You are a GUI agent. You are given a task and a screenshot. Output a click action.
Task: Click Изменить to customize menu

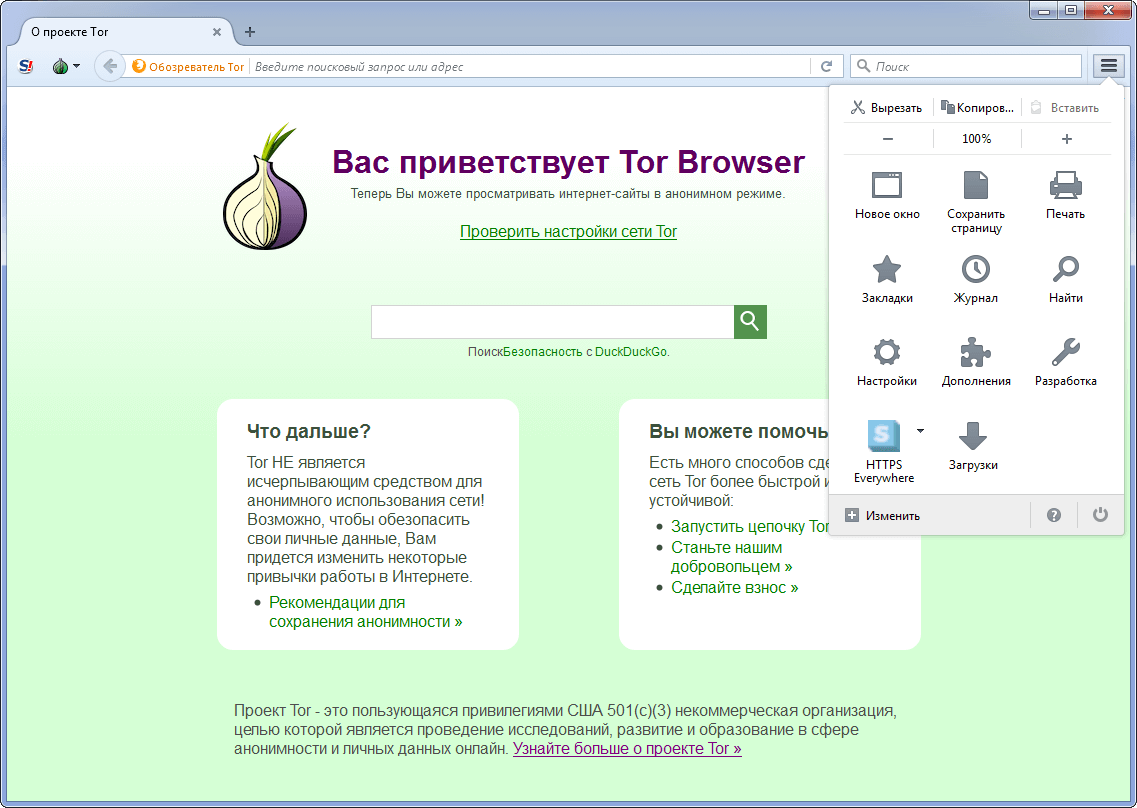coord(882,516)
